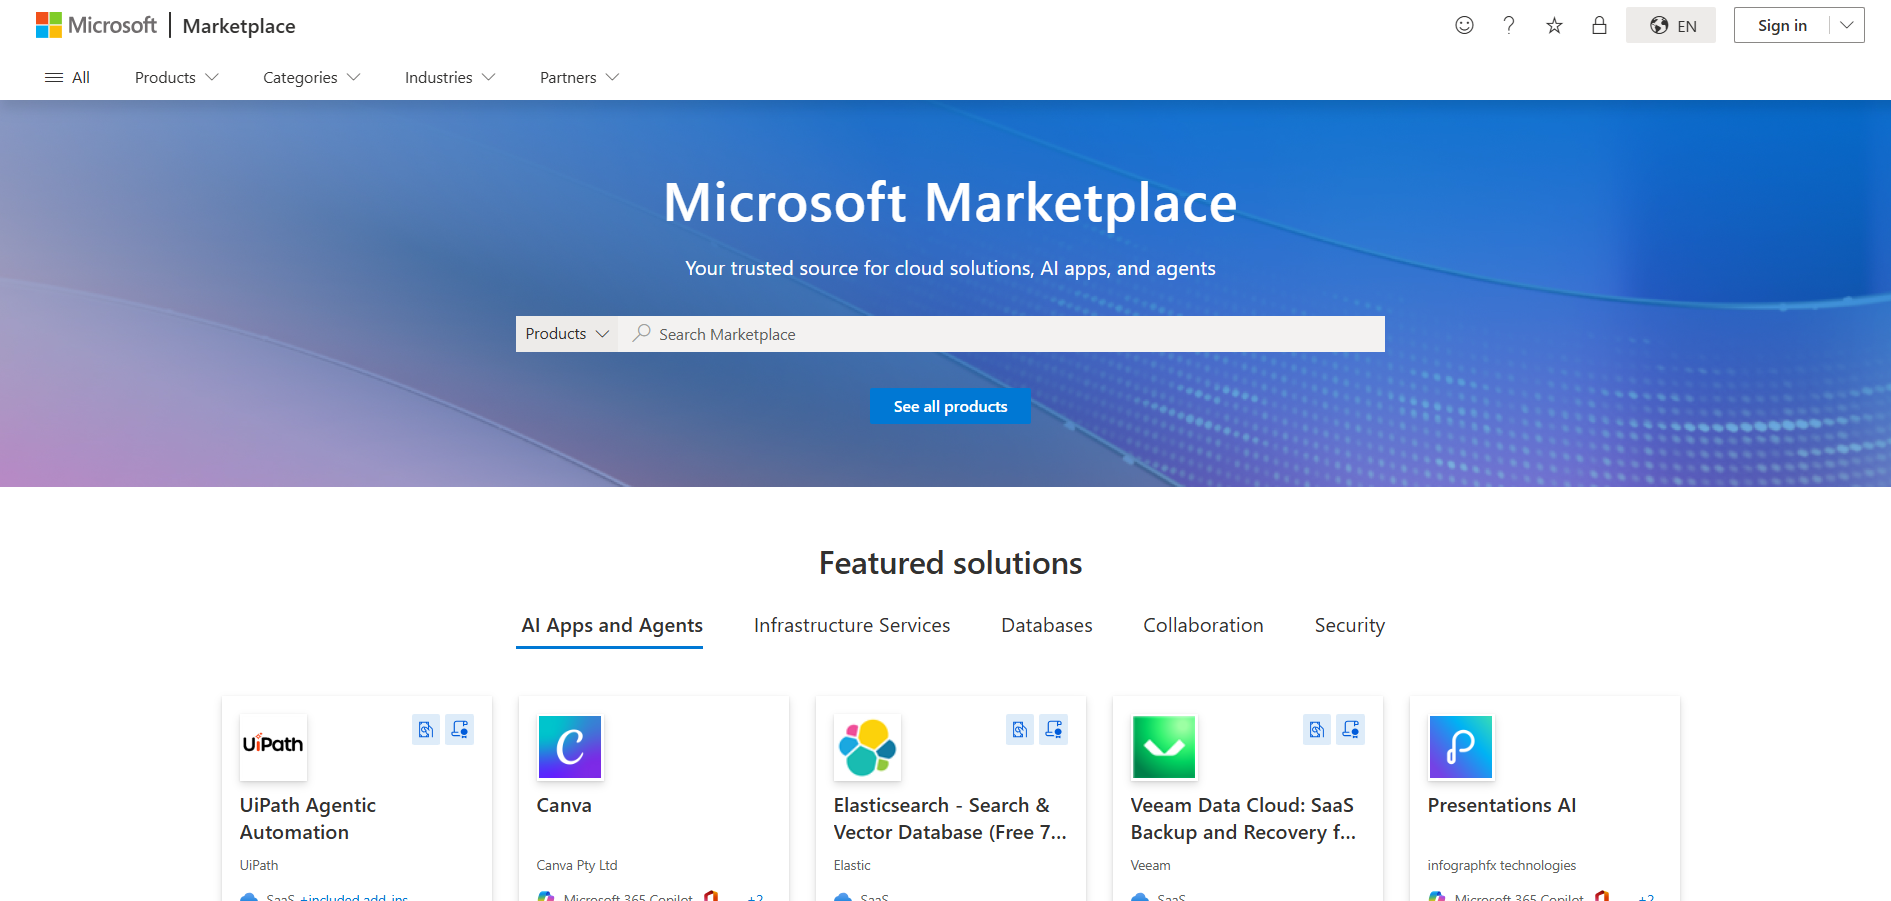1891x901 pixels.
Task: Open the All hamburger menu
Action: coord(67,77)
